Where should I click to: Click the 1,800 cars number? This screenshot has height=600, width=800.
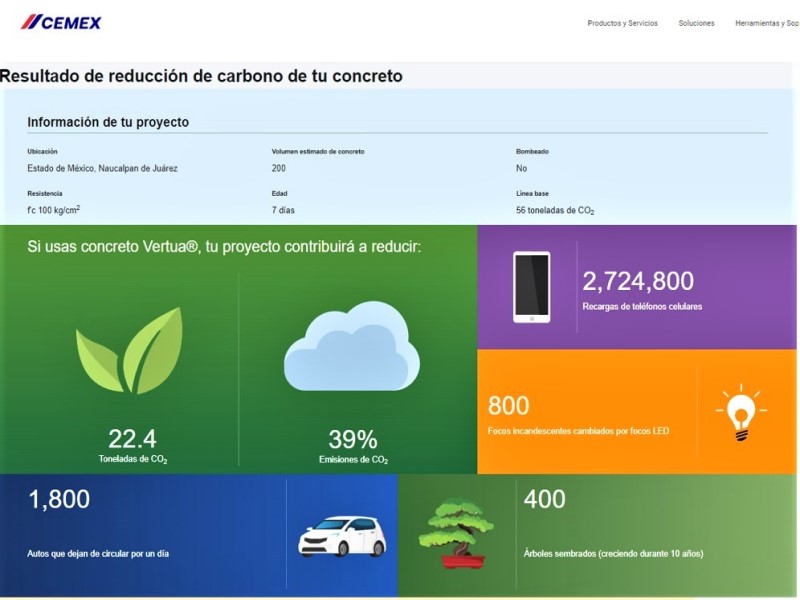(59, 499)
